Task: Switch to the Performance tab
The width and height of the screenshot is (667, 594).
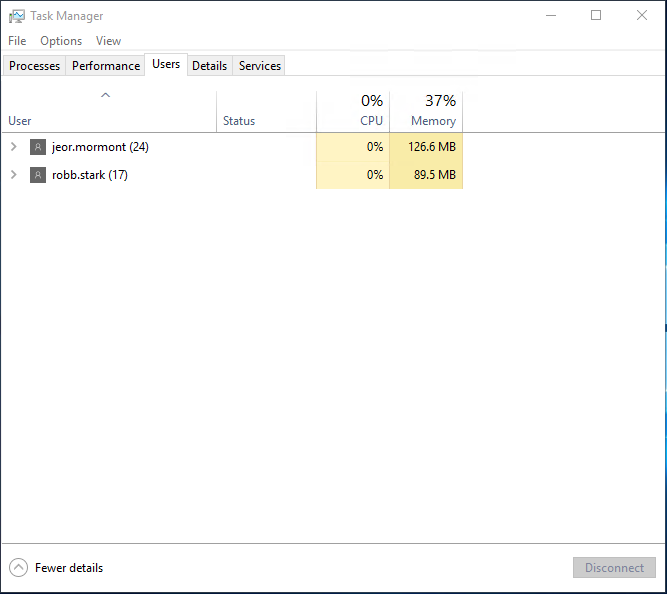Action: pyautogui.click(x=106, y=66)
